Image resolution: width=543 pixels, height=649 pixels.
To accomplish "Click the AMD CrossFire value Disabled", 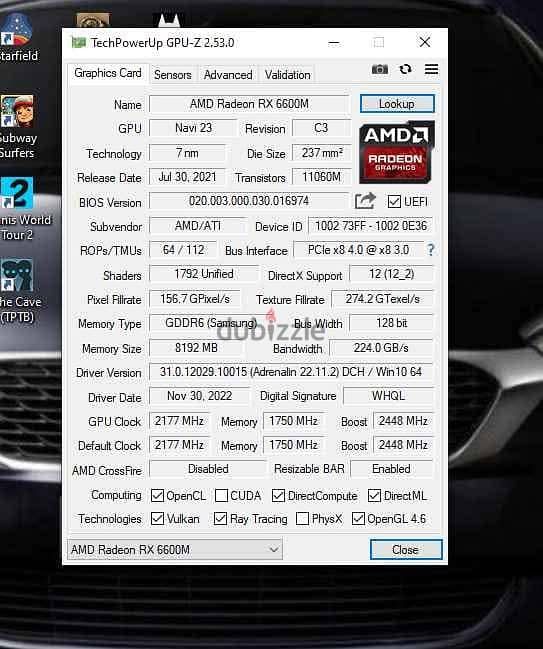I will tap(208, 469).
